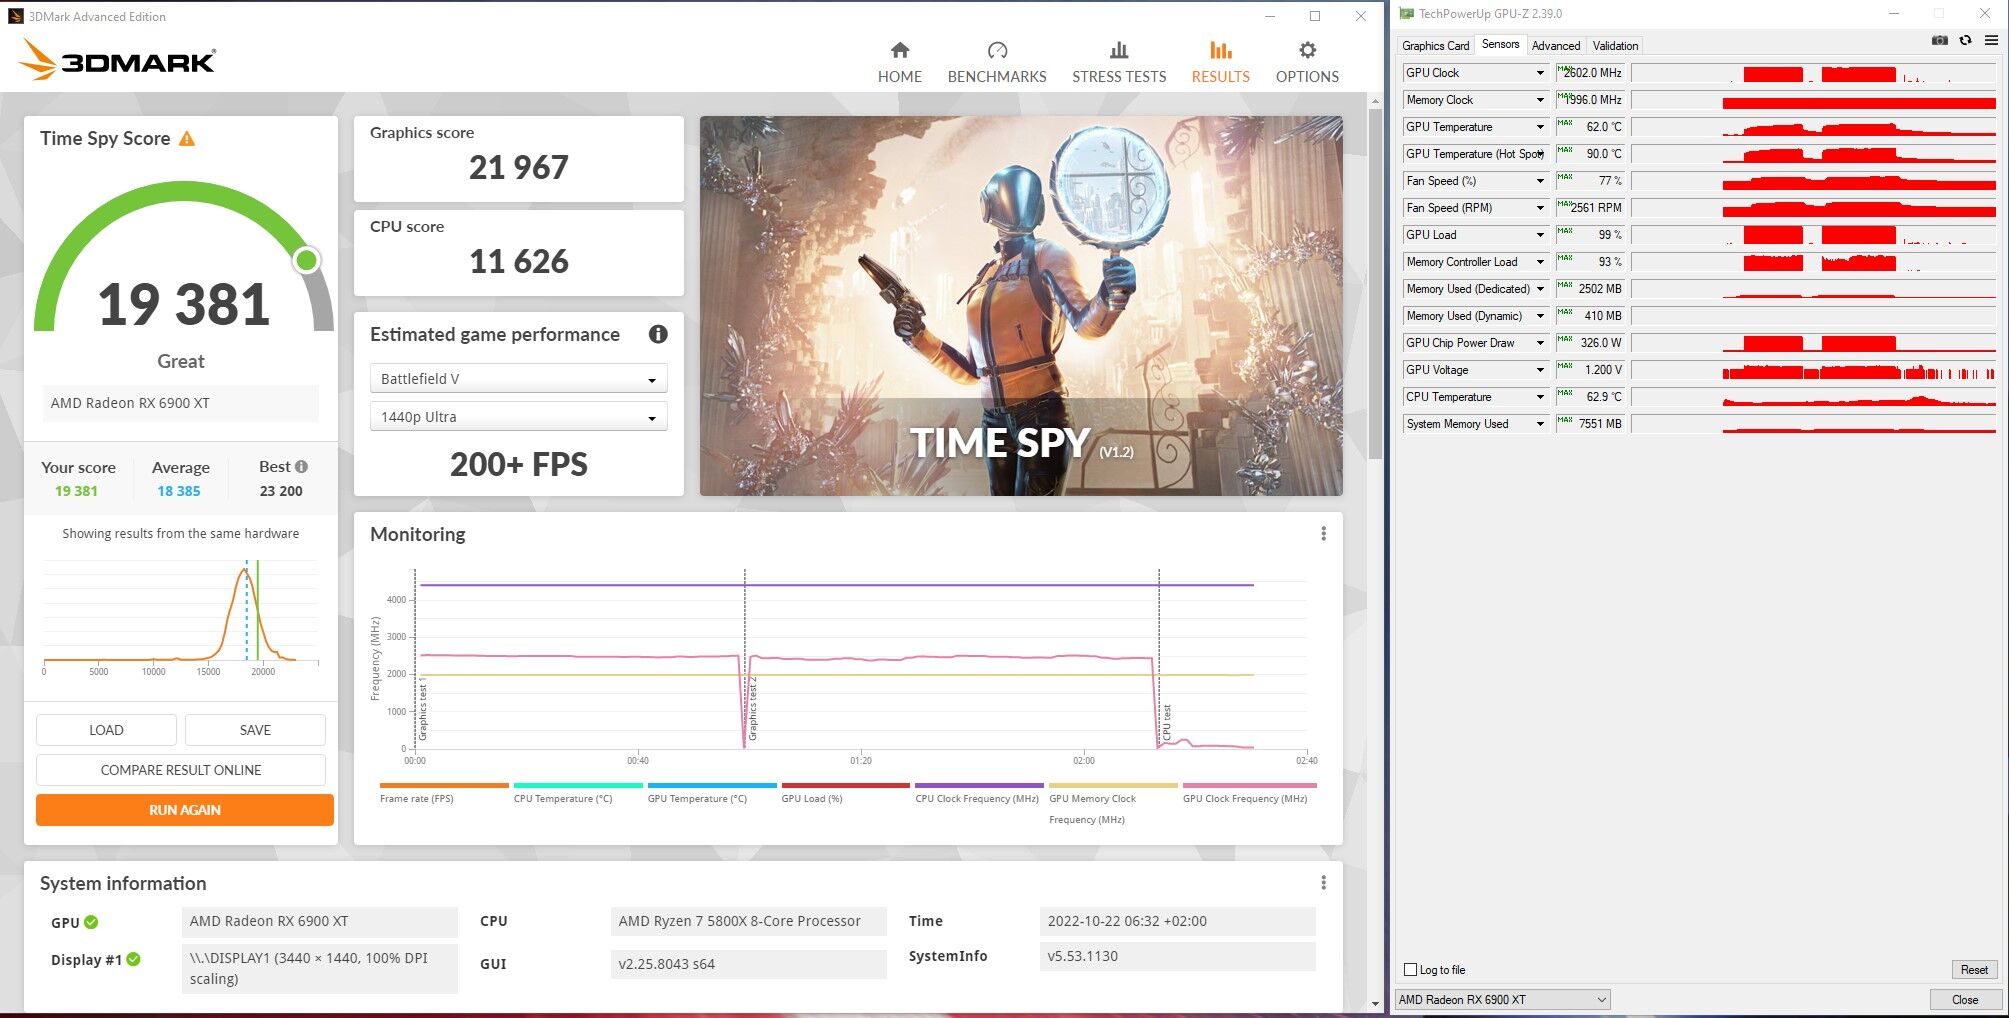2009x1018 pixels.
Task: Open the System information three-dot menu
Action: click(x=1323, y=883)
